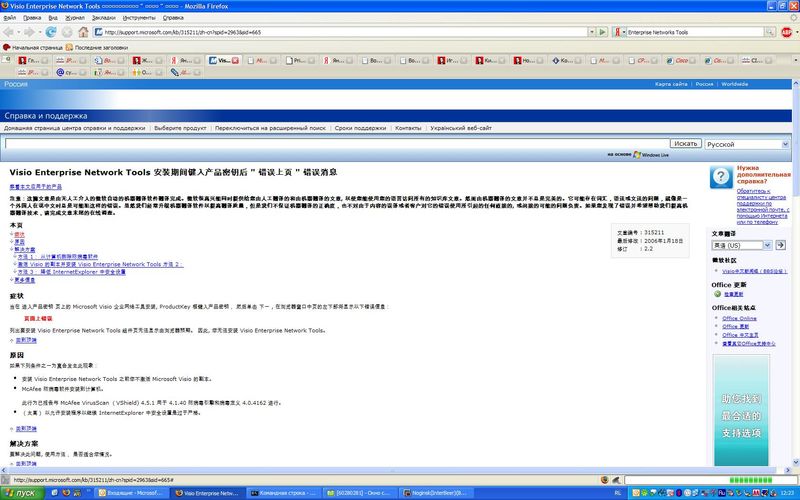The image size is (800, 500).
Task: Click Worldwide link in header
Action: (x=735, y=84)
